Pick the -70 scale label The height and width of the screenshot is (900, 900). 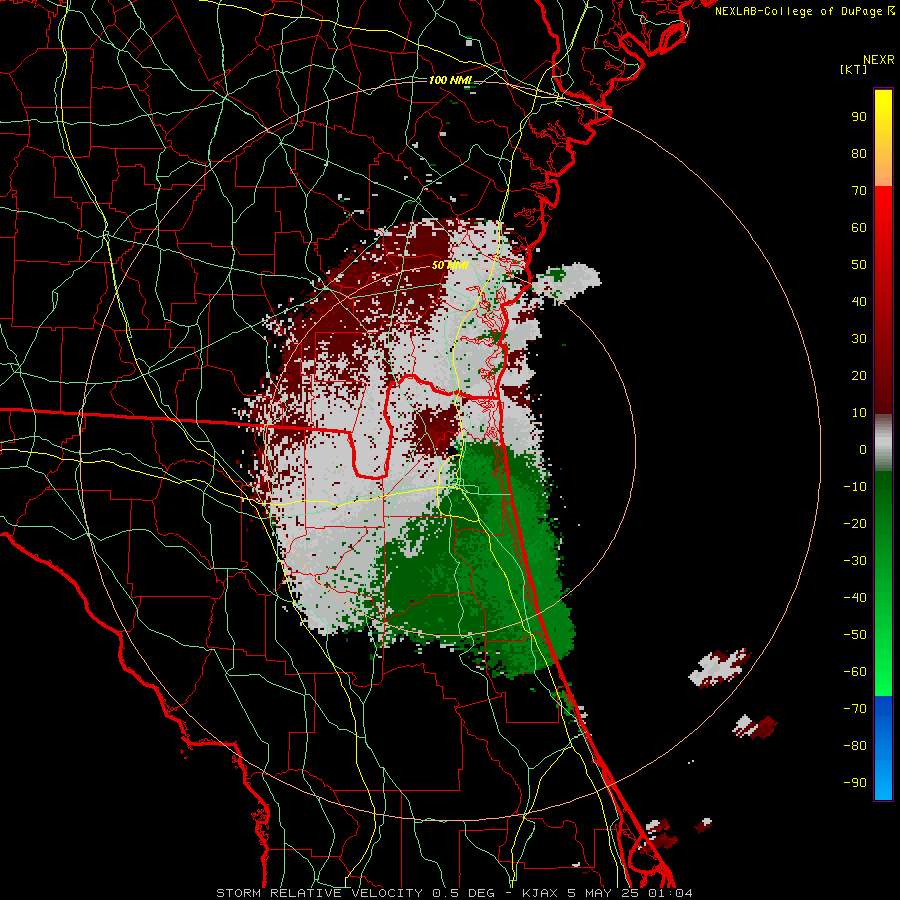coord(855,709)
